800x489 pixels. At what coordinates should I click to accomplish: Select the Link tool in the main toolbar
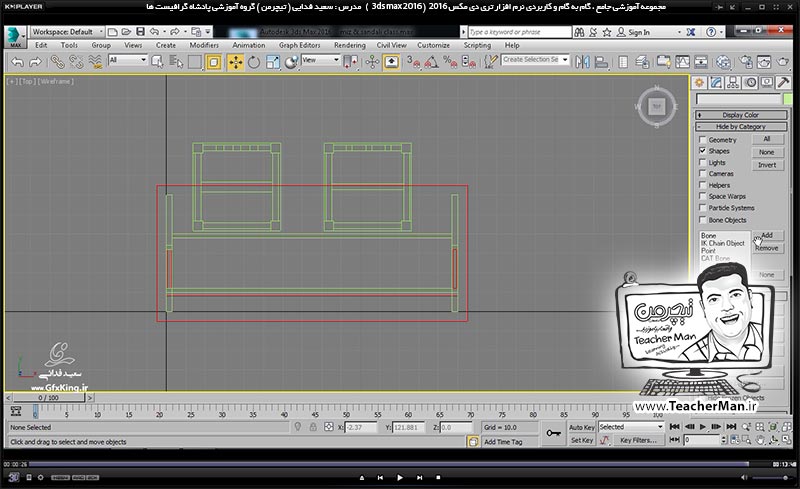(x=57, y=62)
